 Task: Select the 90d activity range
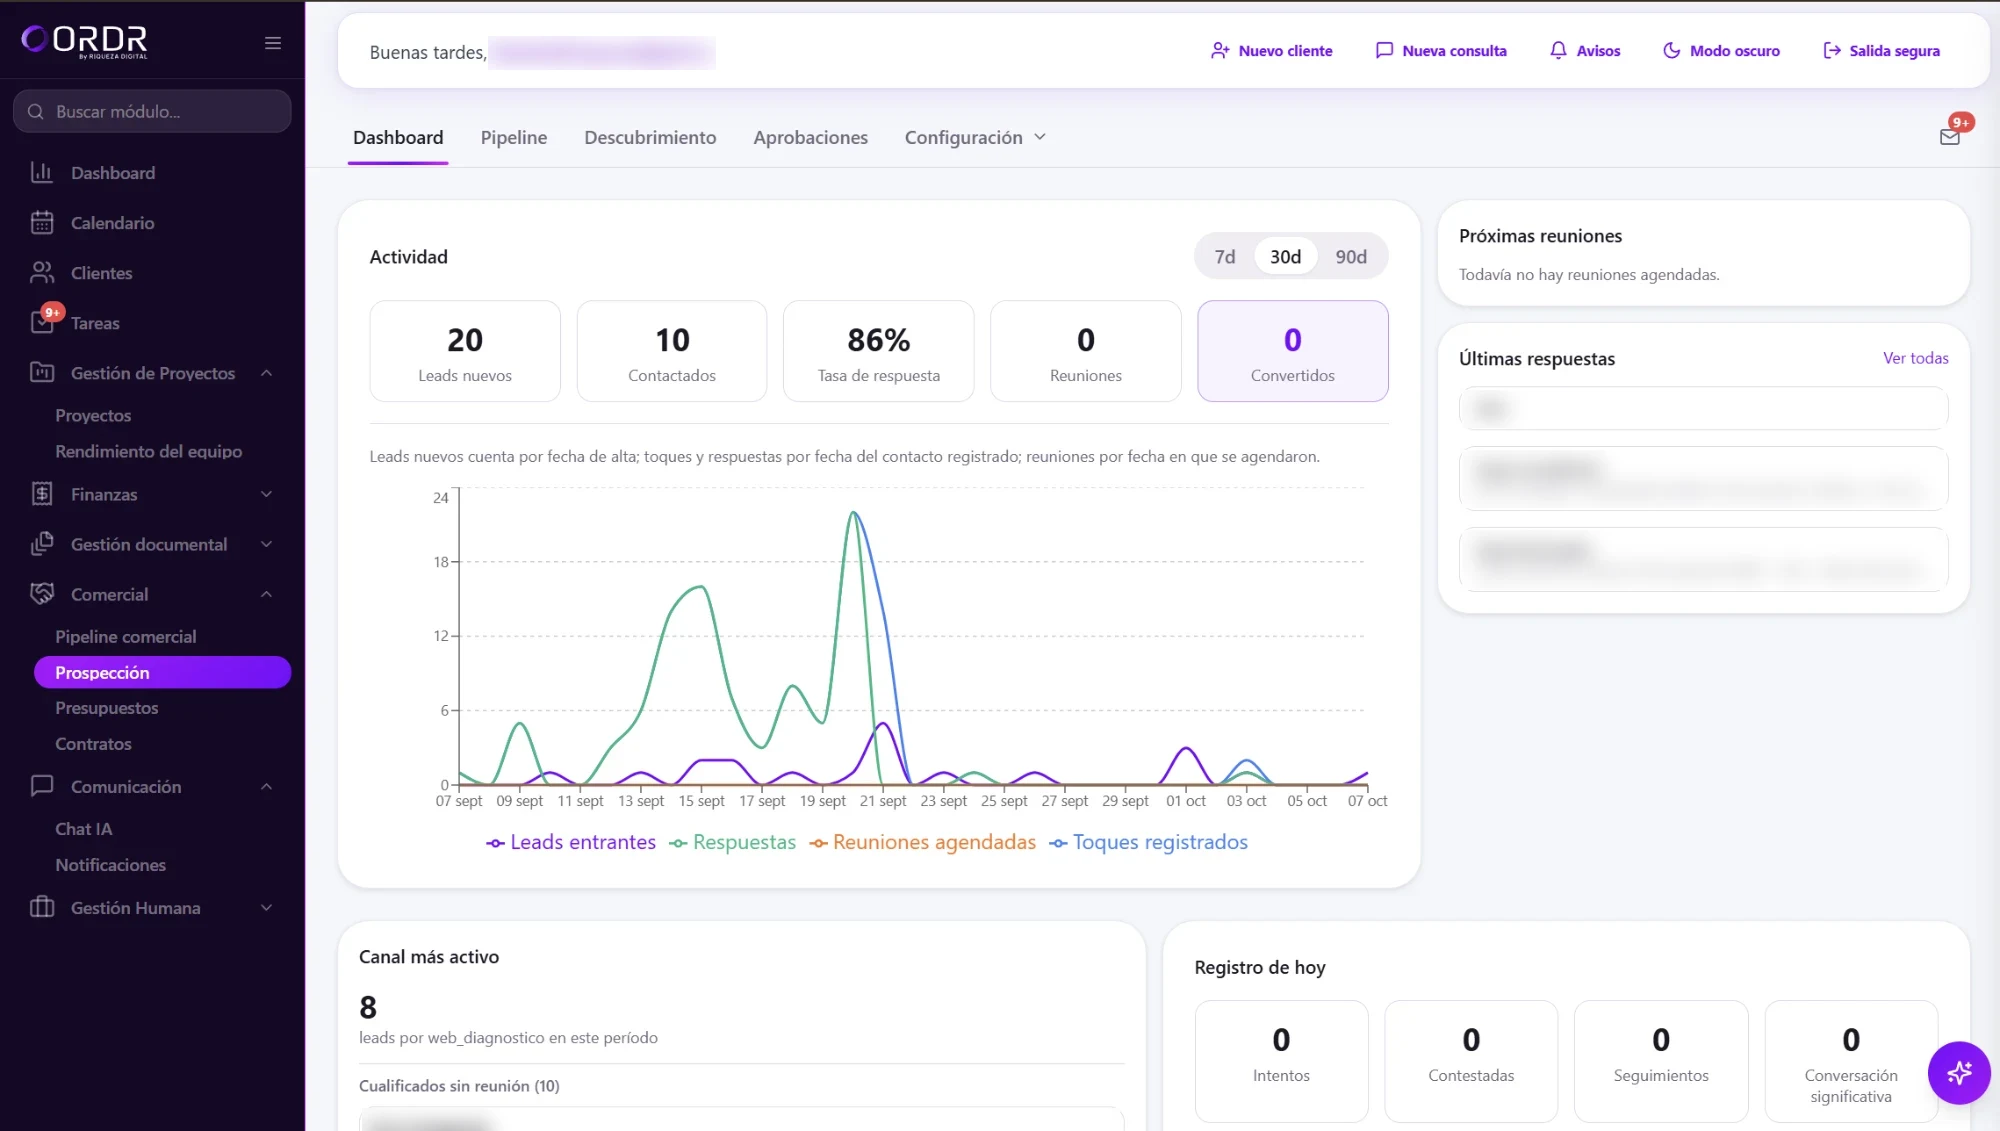[1351, 257]
